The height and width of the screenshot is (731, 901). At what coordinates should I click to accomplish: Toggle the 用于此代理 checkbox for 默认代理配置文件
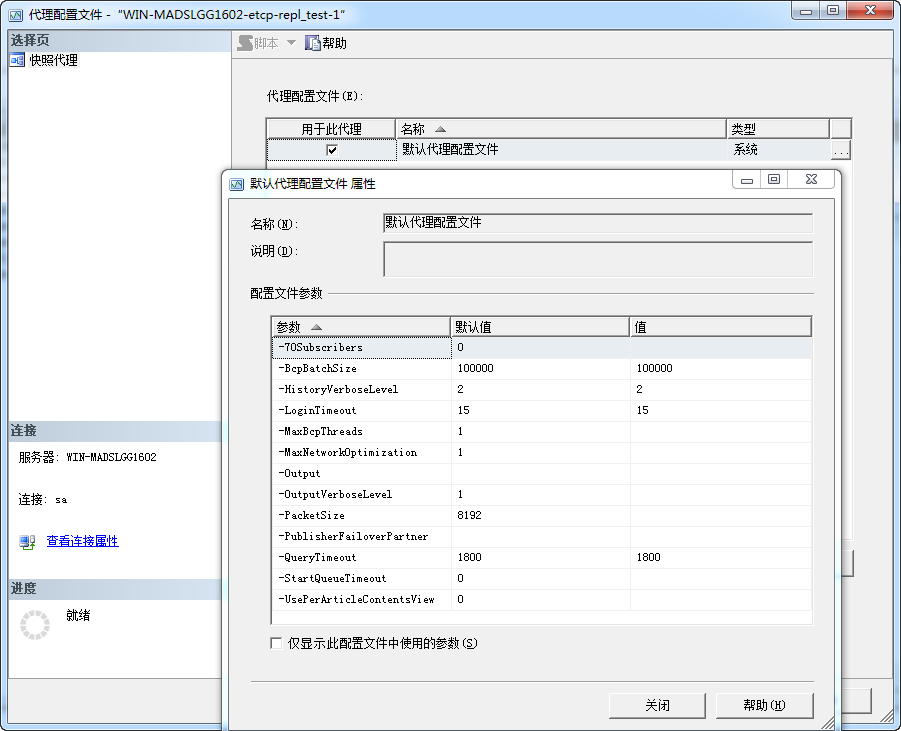tap(332, 150)
